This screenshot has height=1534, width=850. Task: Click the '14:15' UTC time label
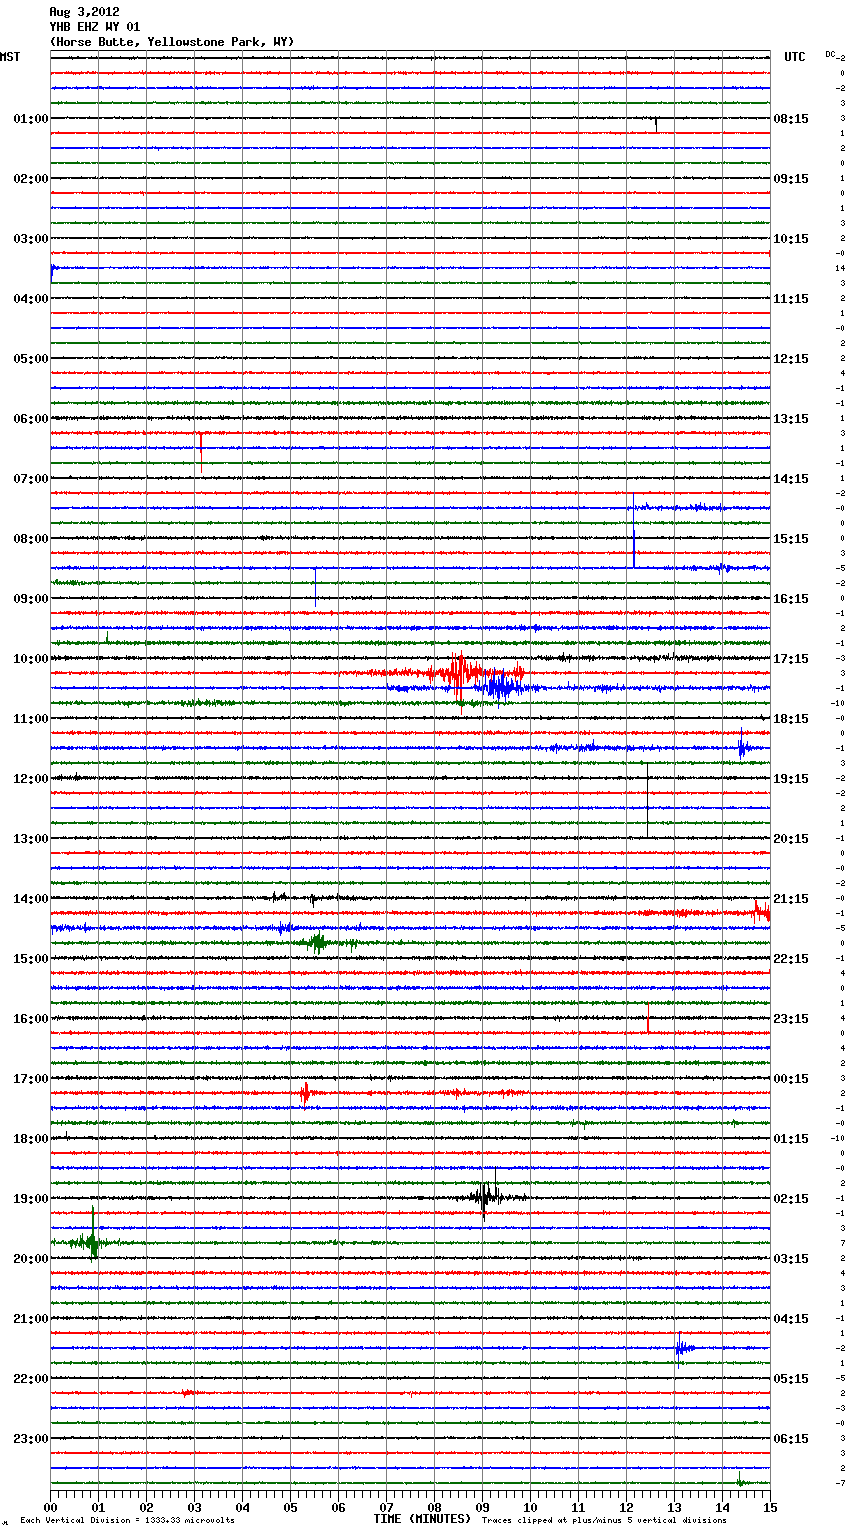(791, 479)
